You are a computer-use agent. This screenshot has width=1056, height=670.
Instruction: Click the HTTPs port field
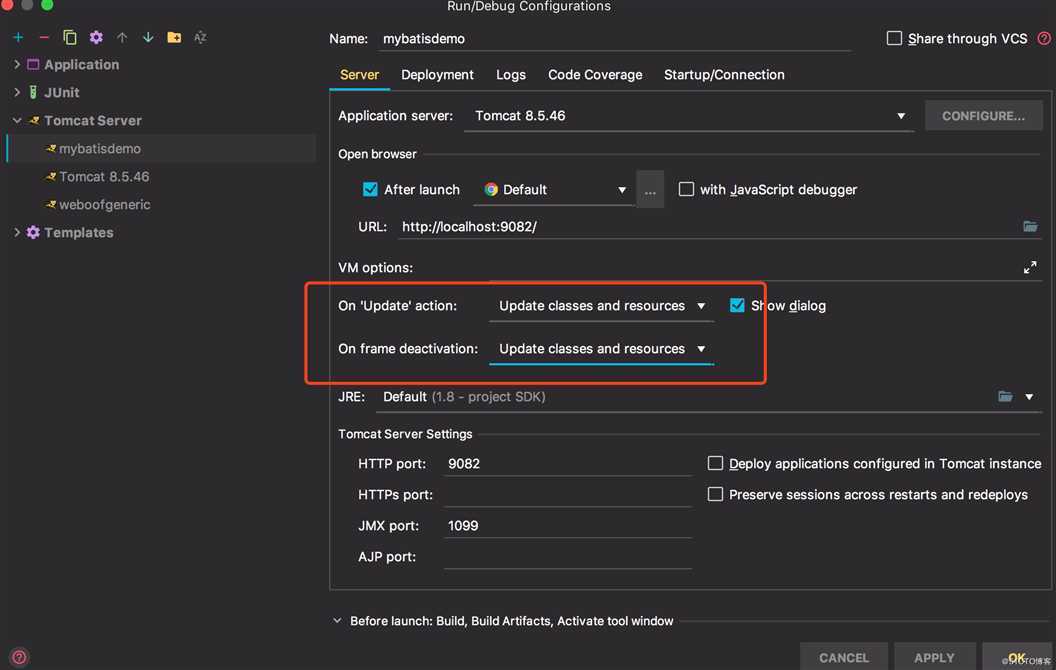567,494
